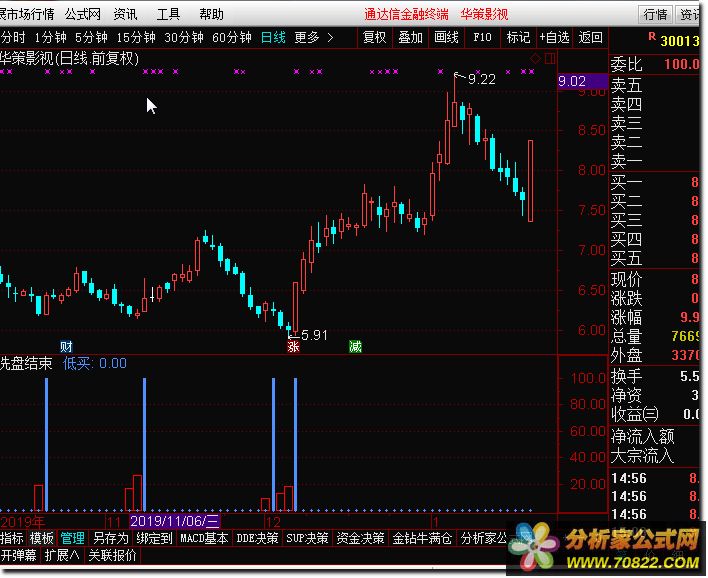
Task: Select the MACD基本 indicator tab
Action: [205, 538]
